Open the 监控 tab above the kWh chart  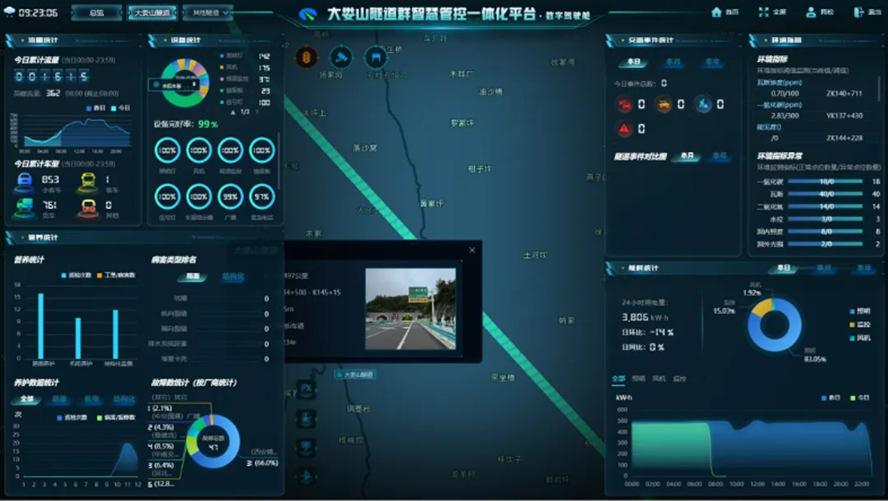coord(680,379)
